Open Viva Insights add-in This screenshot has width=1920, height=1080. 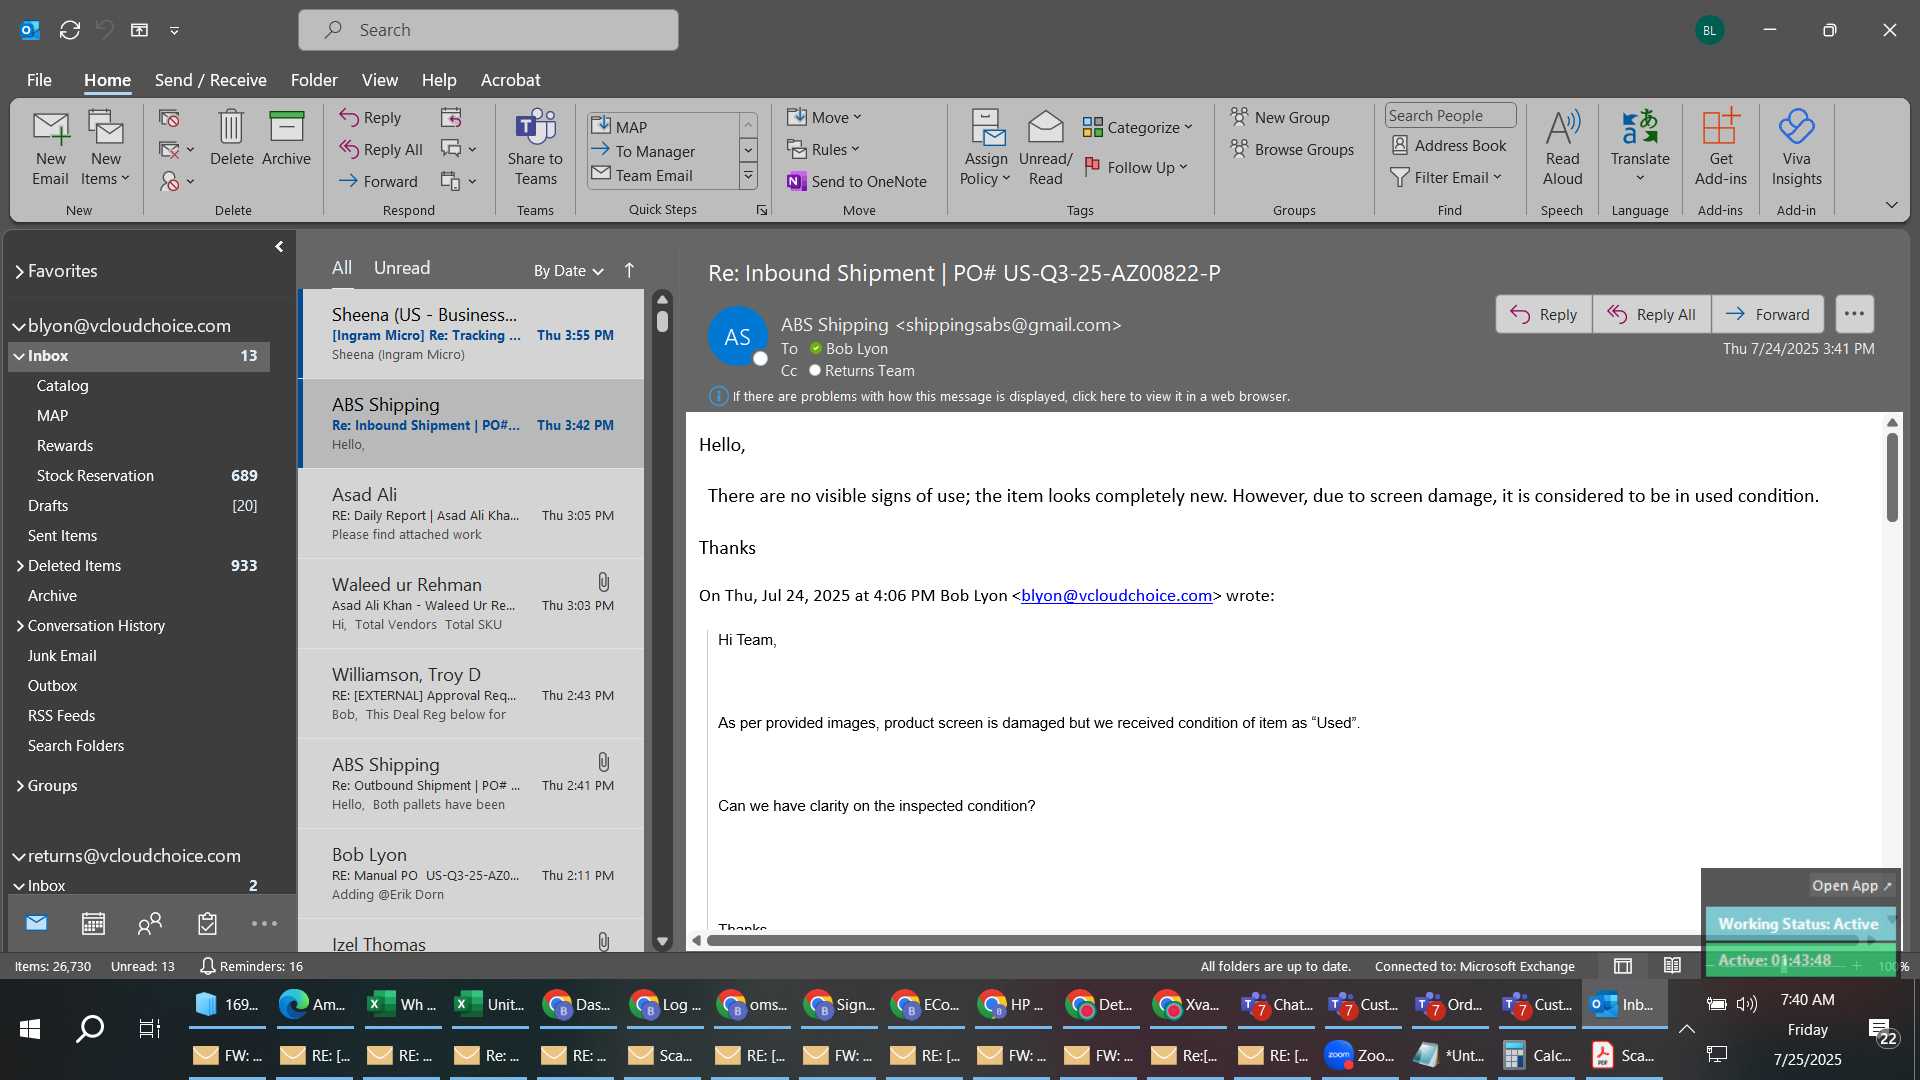tap(1796, 148)
